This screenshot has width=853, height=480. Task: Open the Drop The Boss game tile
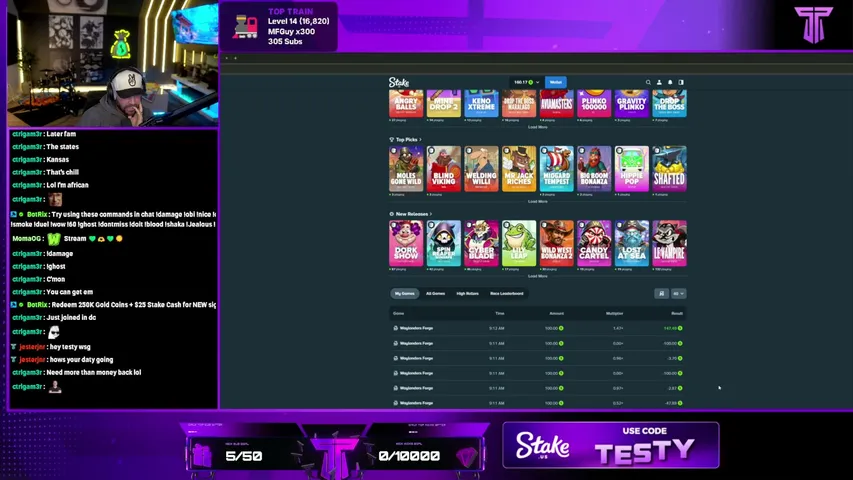[669, 103]
